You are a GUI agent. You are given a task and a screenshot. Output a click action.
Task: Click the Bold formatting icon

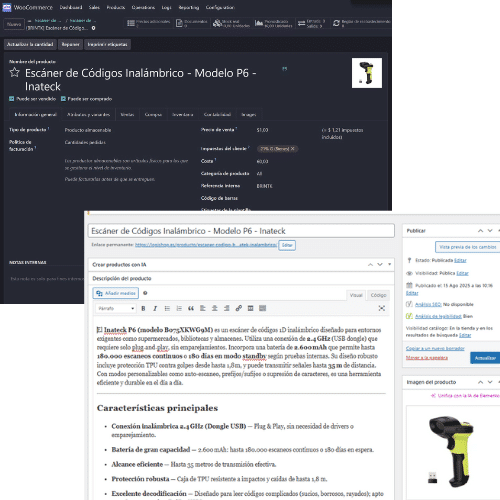click(x=143, y=308)
